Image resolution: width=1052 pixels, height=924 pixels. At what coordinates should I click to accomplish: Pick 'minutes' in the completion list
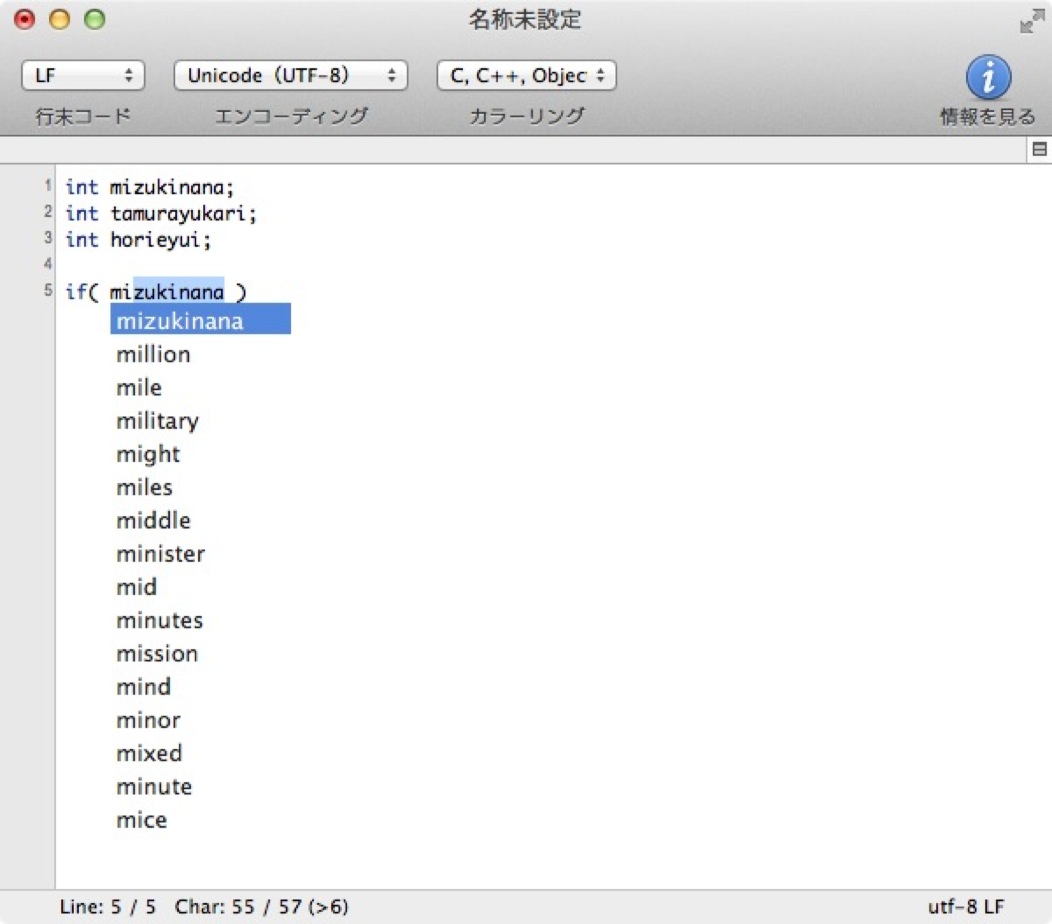coord(160,620)
